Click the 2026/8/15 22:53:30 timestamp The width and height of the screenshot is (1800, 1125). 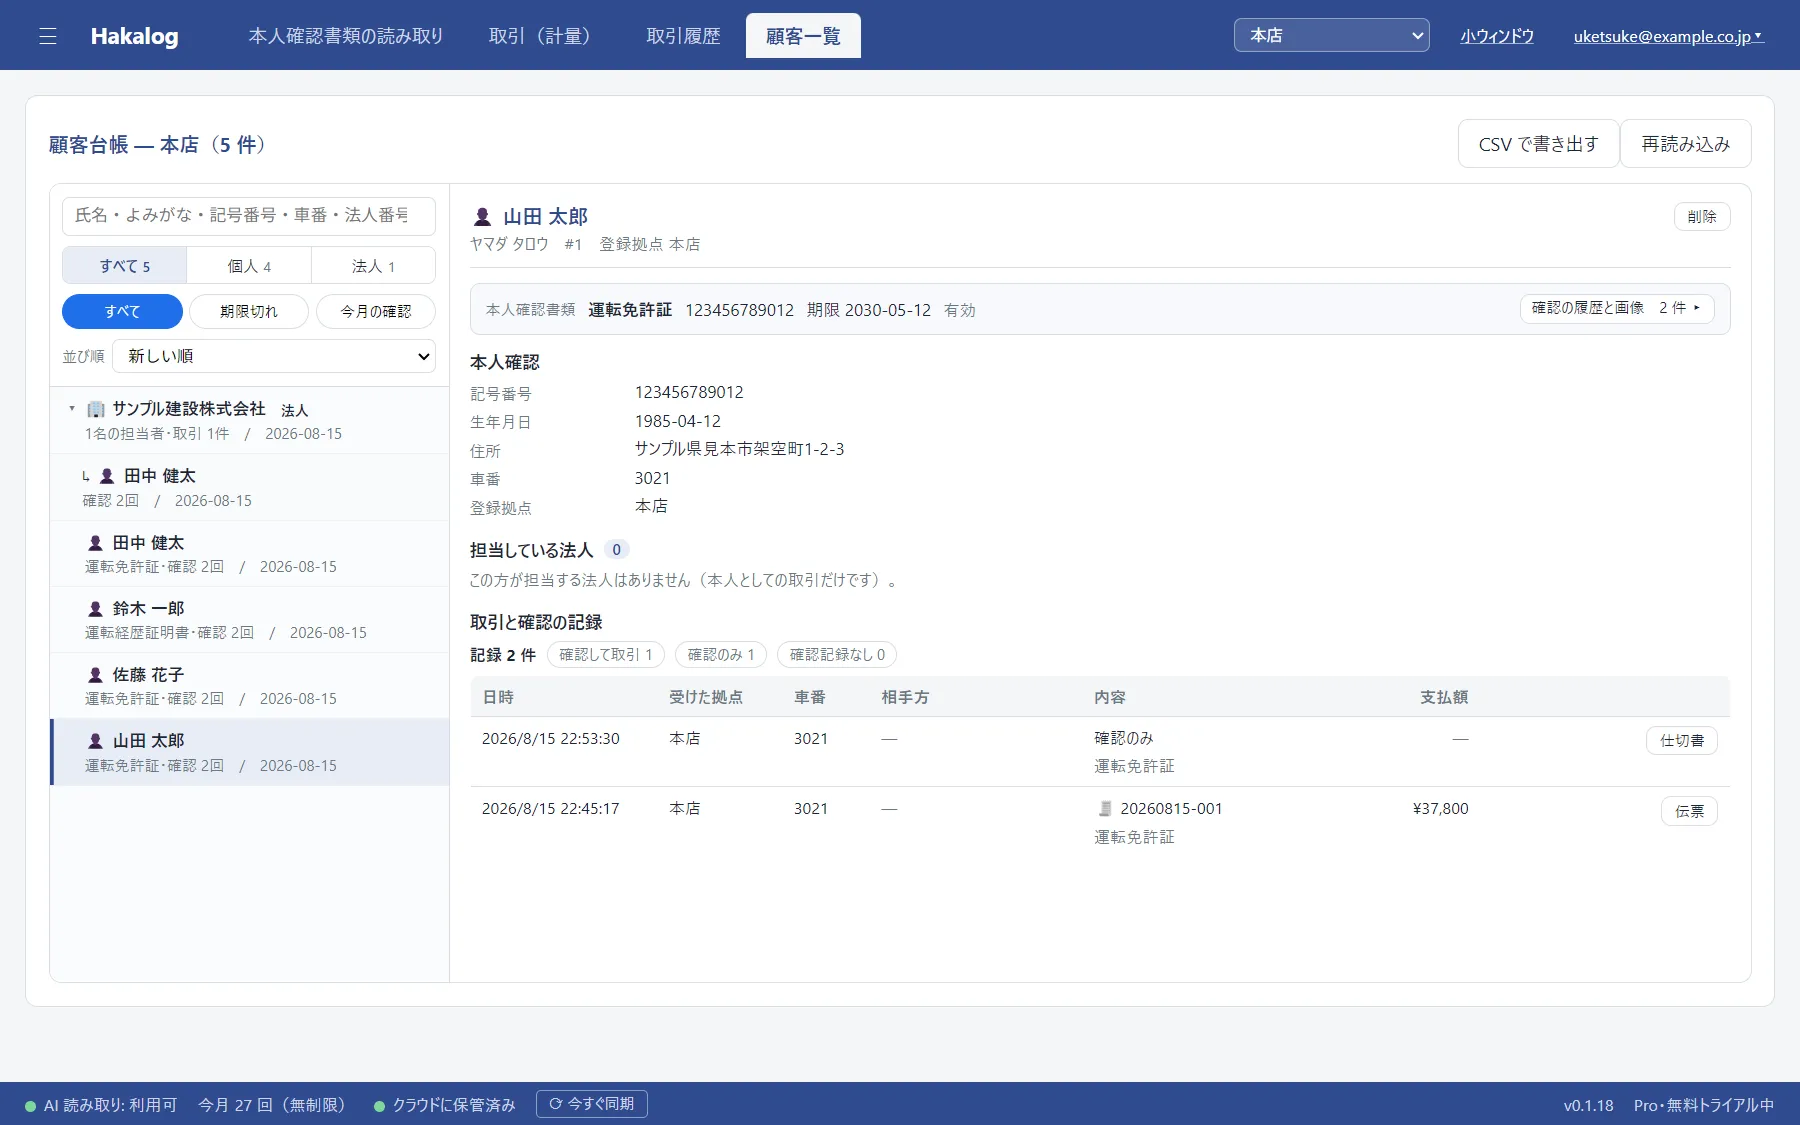(x=551, y=738)
